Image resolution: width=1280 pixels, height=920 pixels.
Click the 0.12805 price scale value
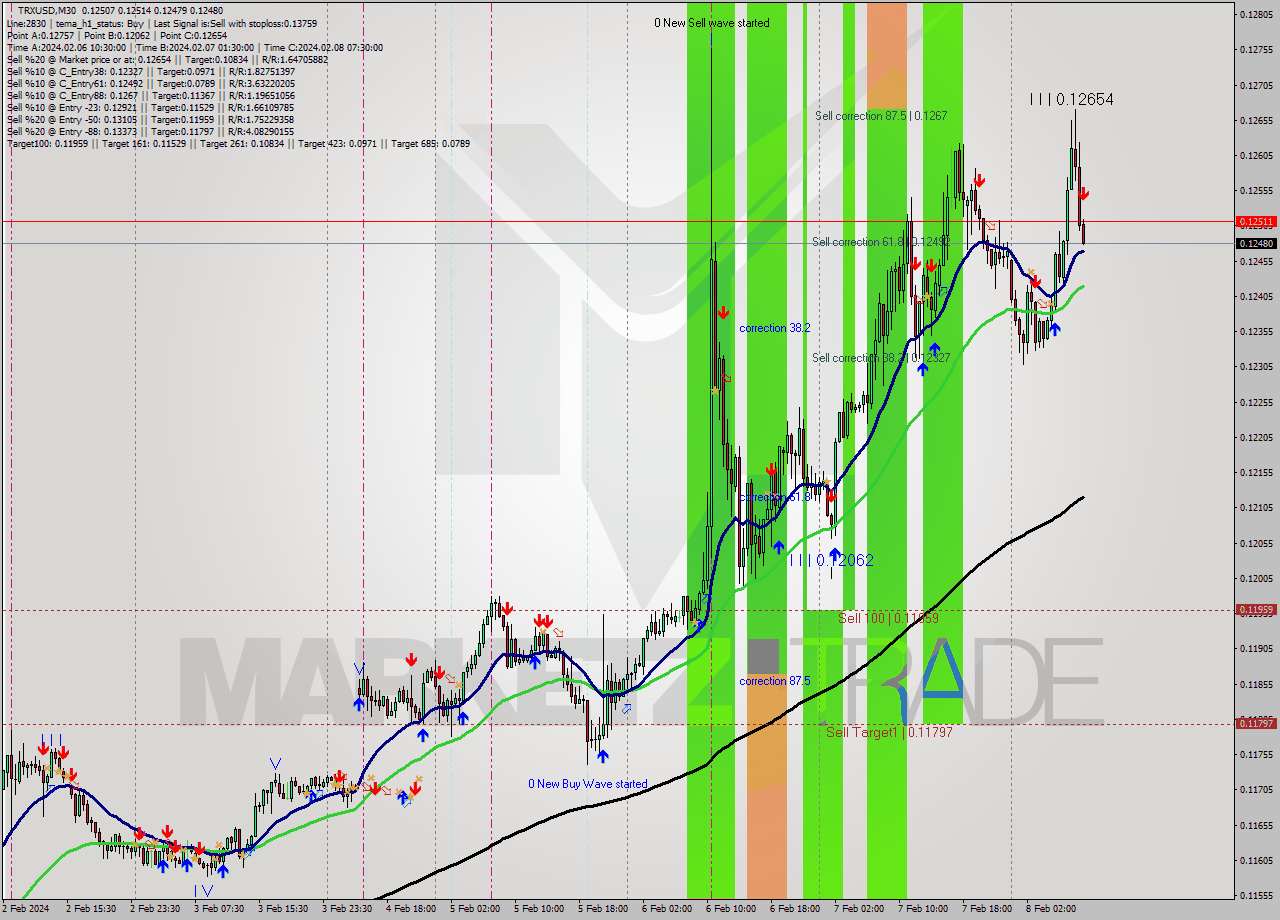click(1256, 14)
